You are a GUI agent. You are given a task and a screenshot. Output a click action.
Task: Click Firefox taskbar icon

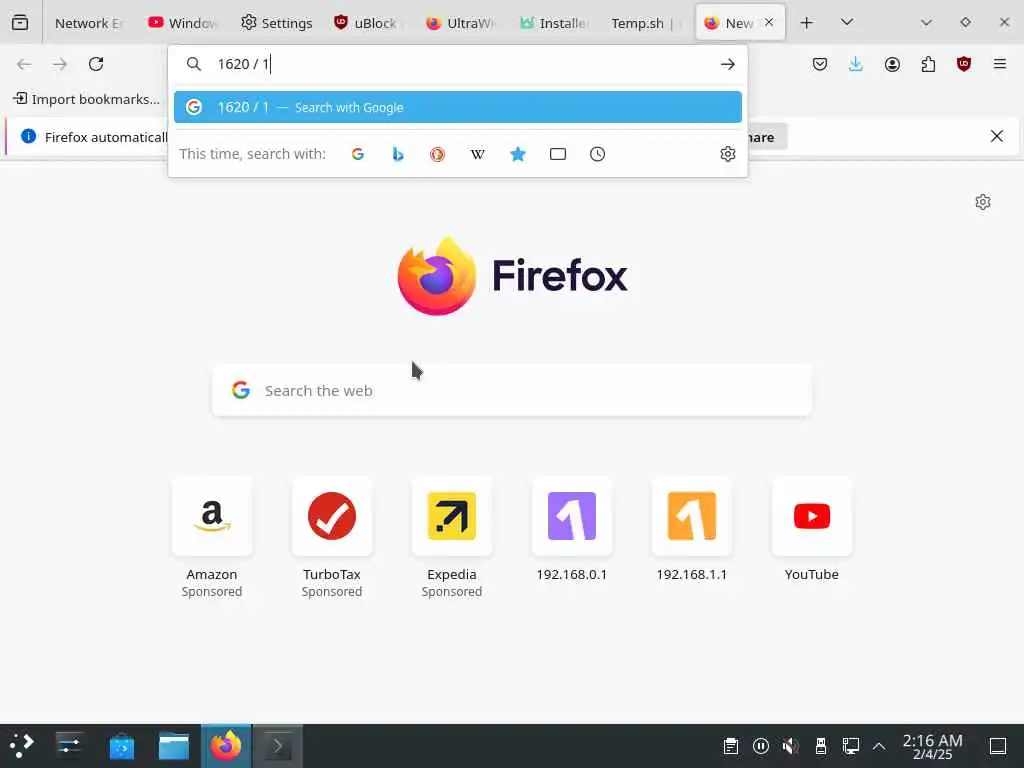pyautogui.click(x=226, y=746)
